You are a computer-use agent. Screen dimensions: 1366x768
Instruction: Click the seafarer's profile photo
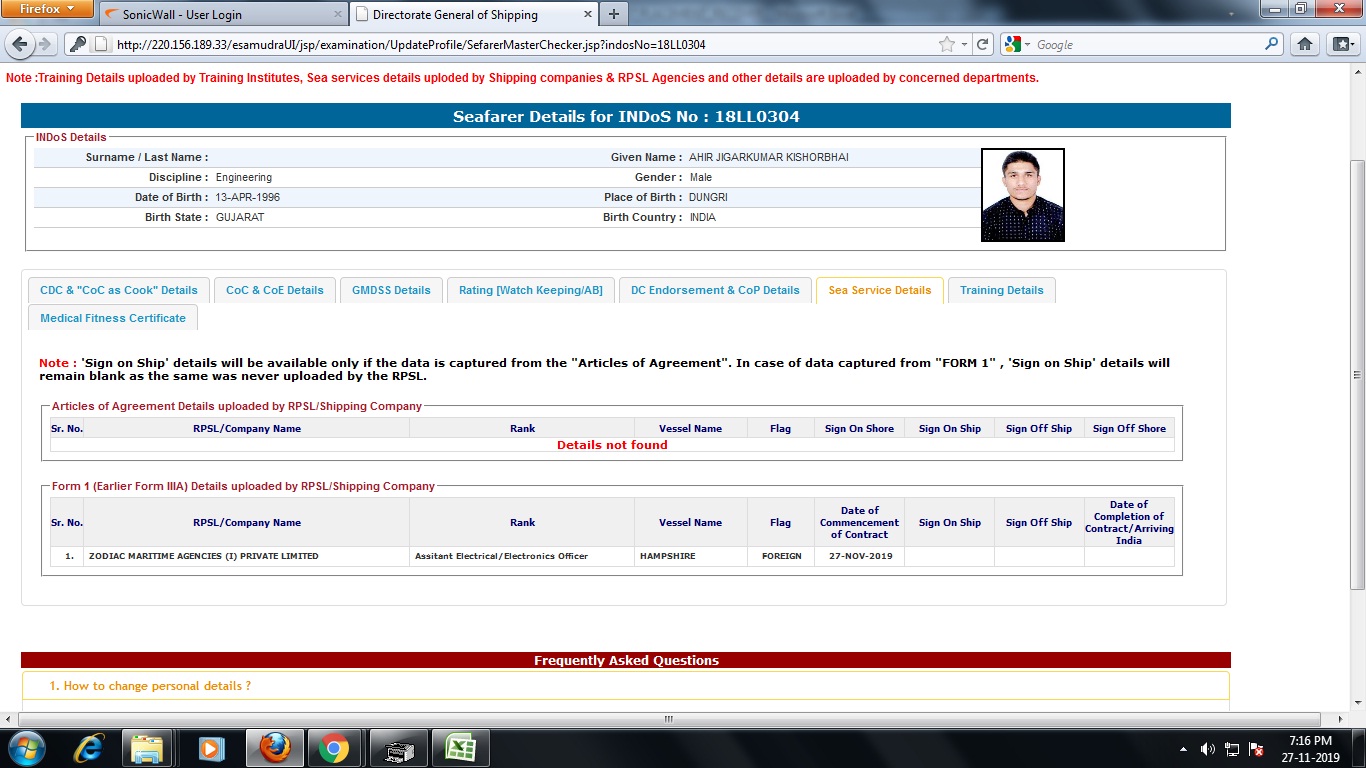[x=1023, y=195]
